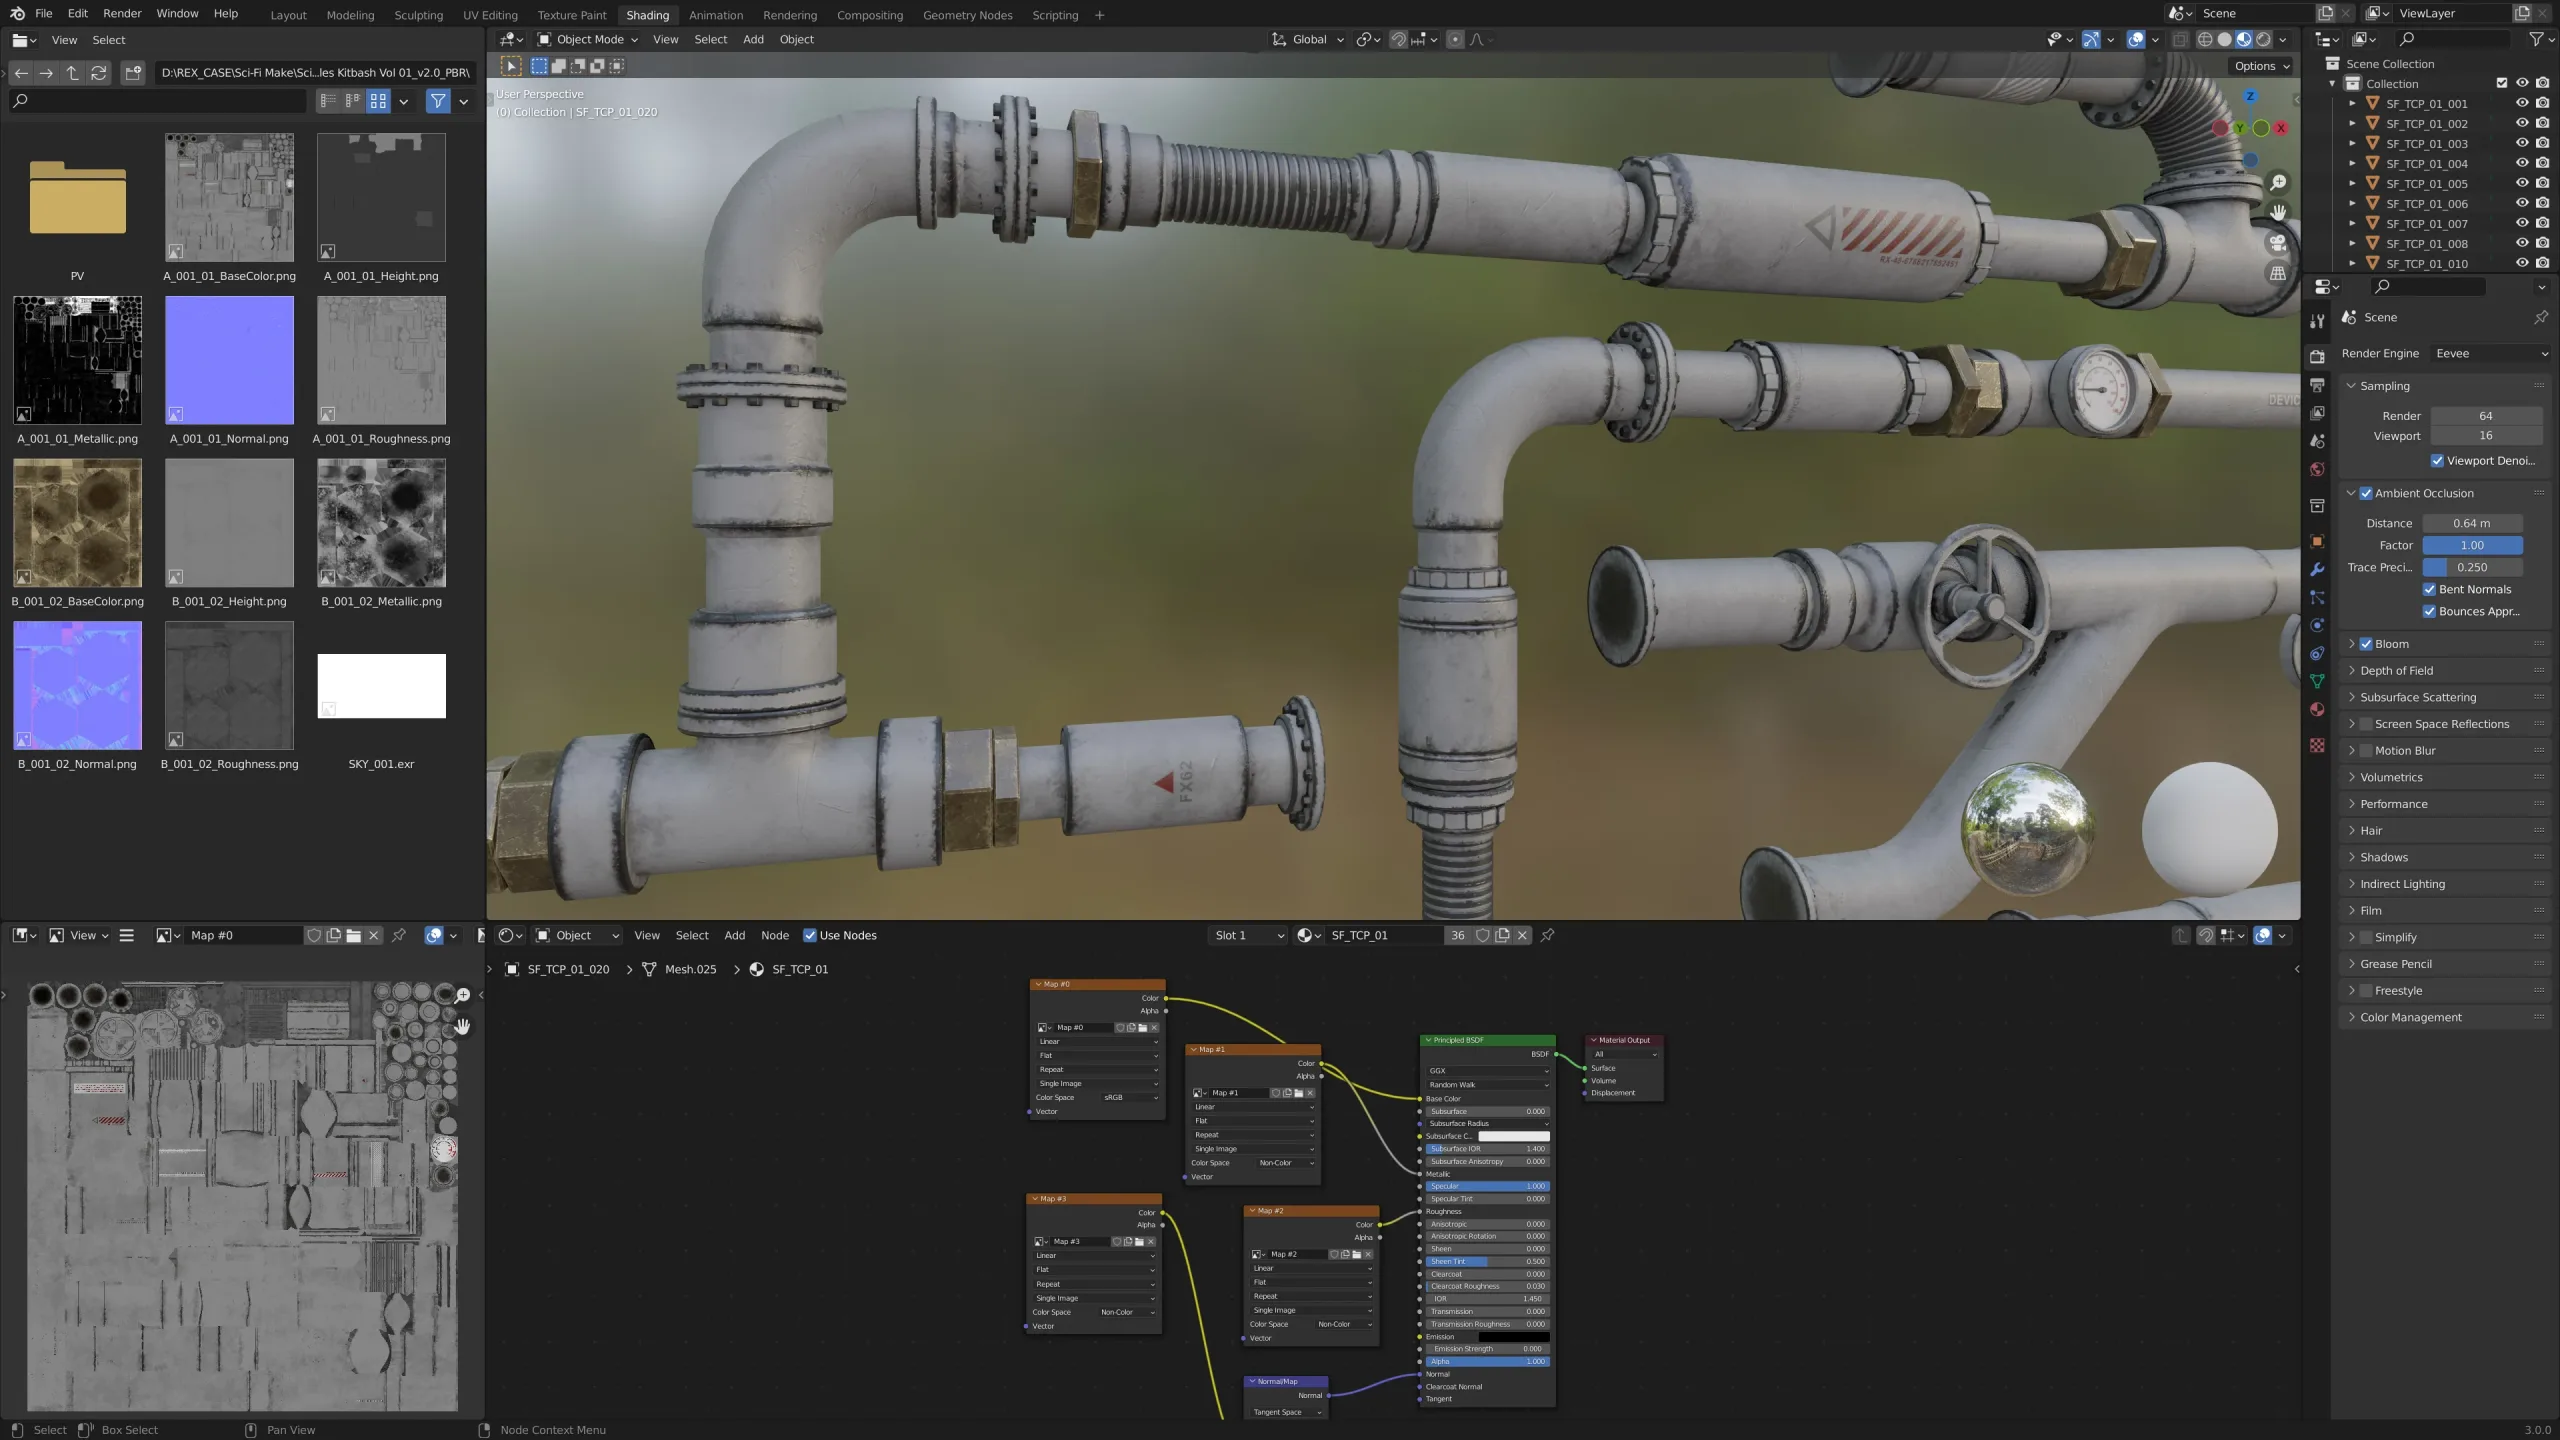Switch to the Scripting workspace tab
The width and height of the screenshot is (2560, 1440).
(x=1054, y=15)
